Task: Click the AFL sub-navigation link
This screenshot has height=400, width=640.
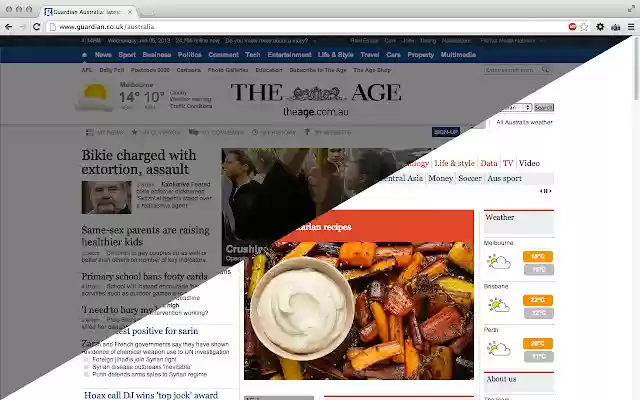Action: pos(87,70)
